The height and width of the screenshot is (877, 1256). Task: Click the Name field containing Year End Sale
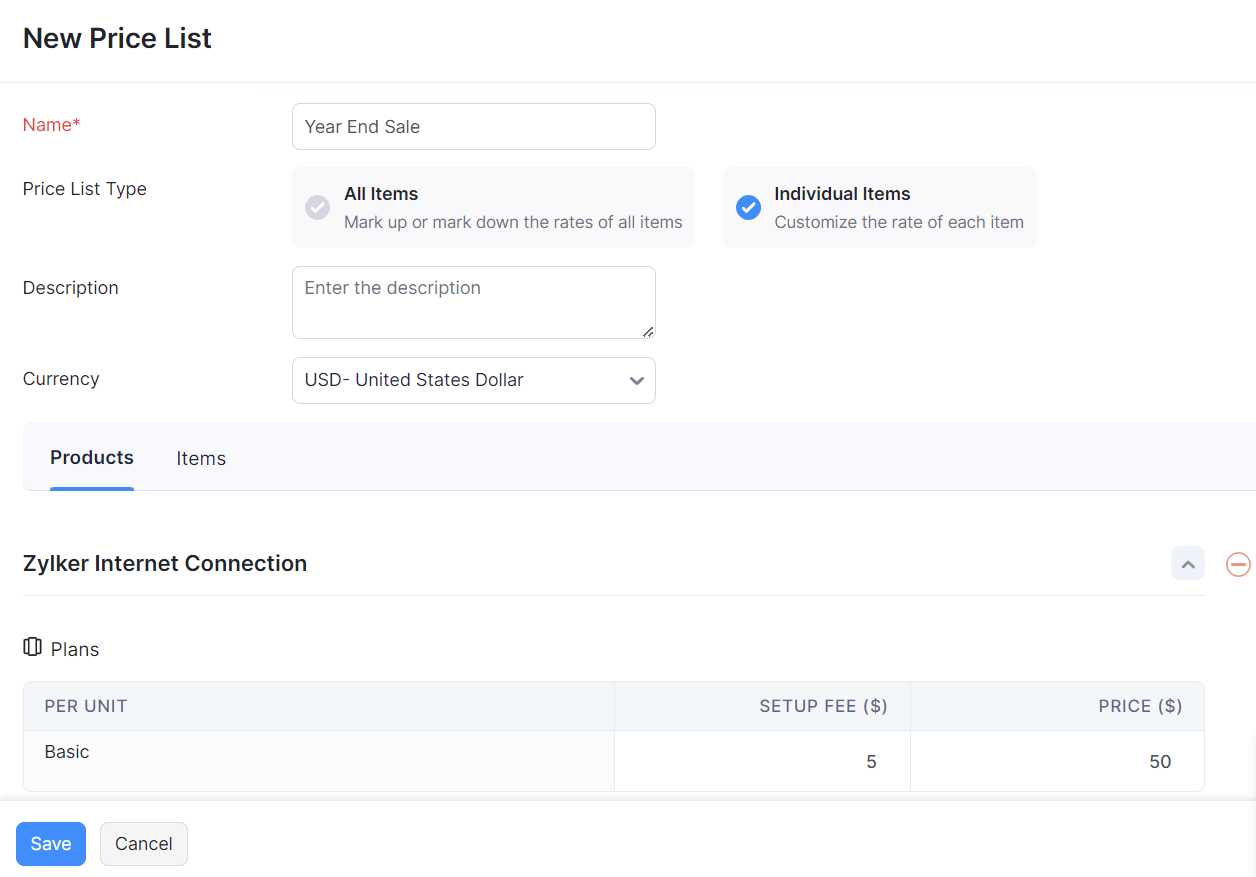tap(473, 126)
